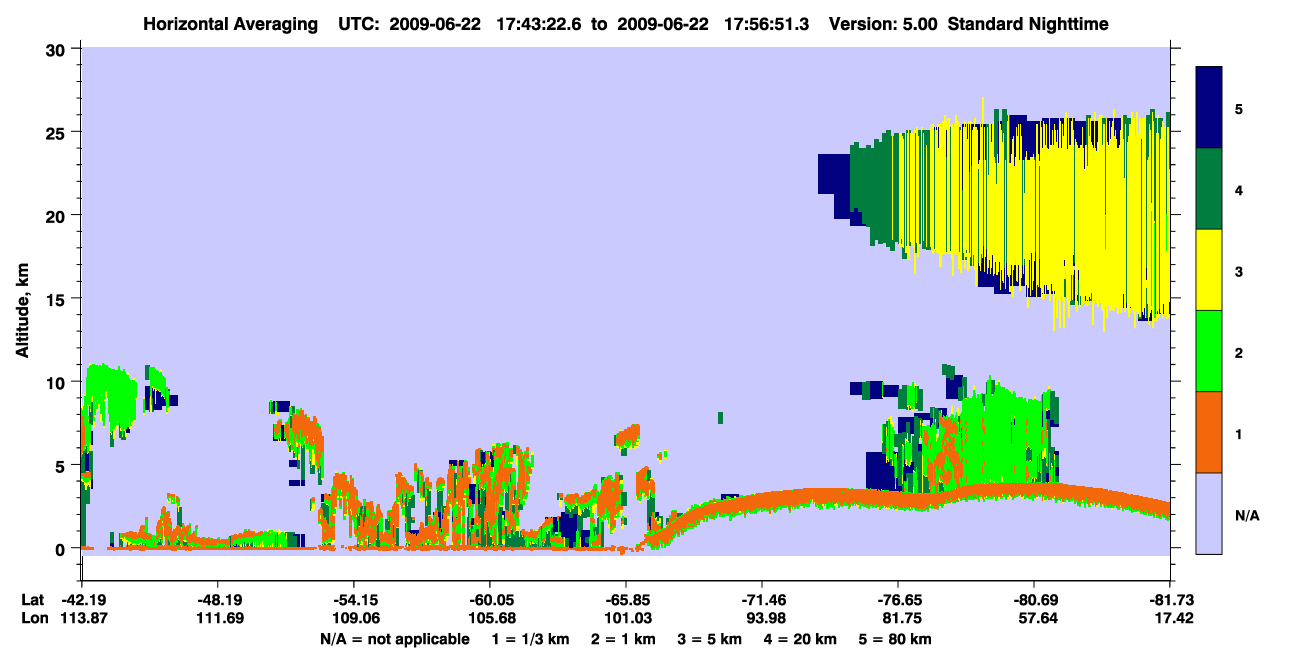Click the orange level 1 colorbar segment
The image size is (1300, 667).
[1209, 432]
